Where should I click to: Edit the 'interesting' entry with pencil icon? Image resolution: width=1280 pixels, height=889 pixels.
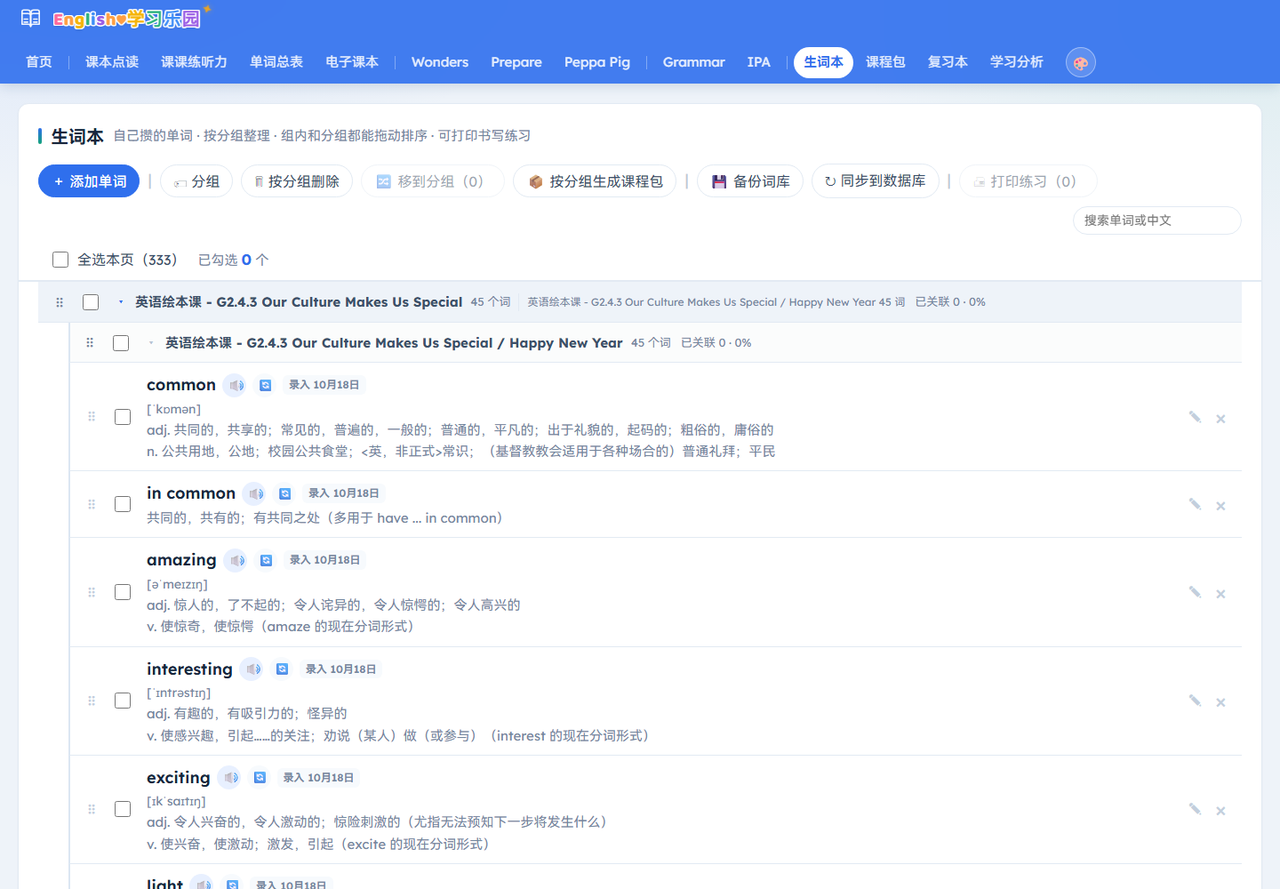[x=1194, y=701]
